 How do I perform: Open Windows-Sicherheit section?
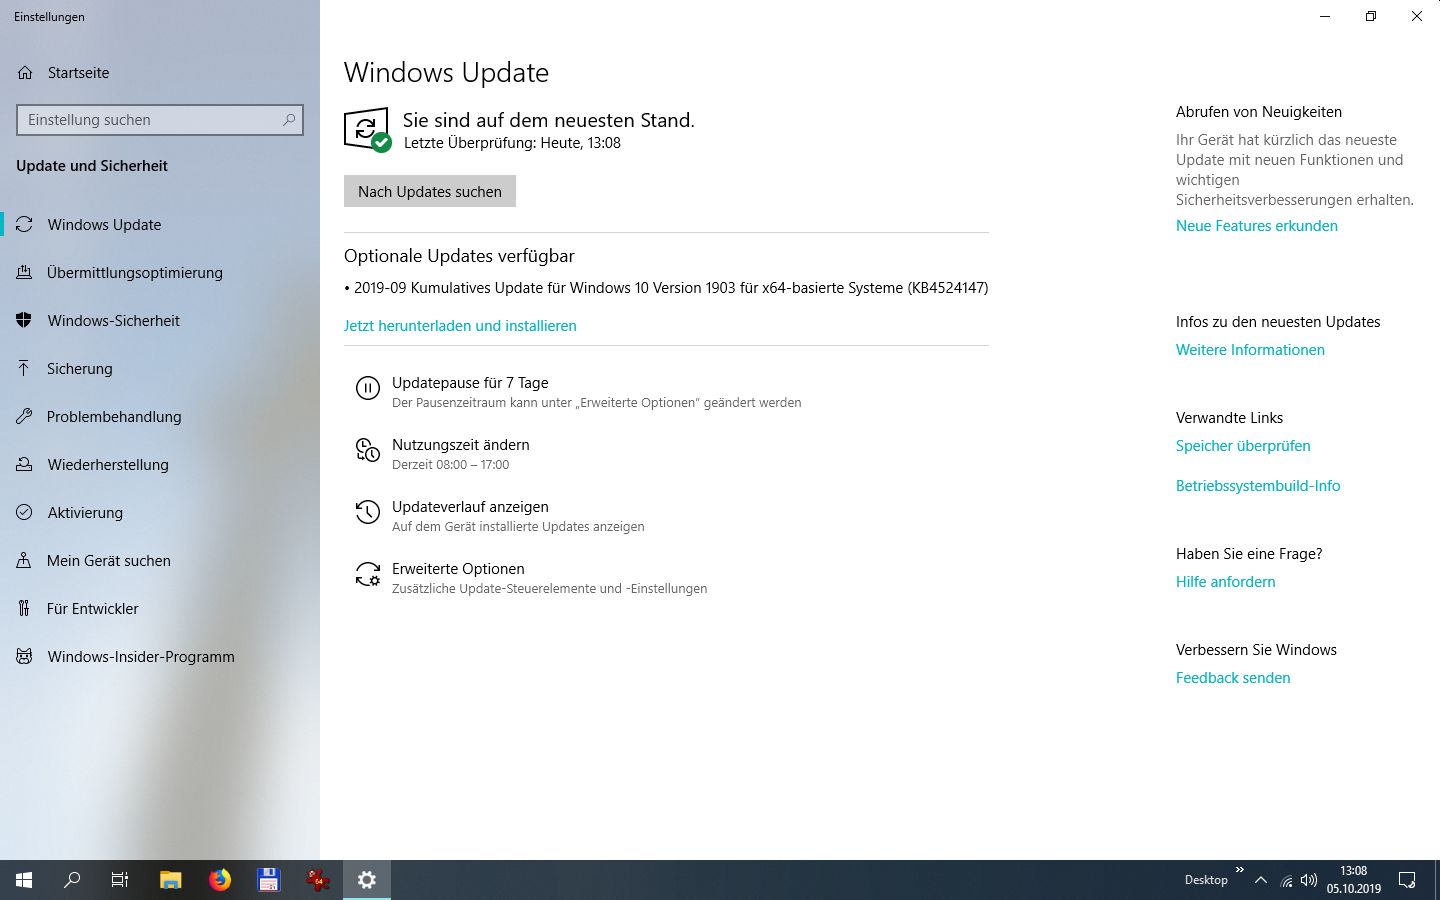[160, 321]
